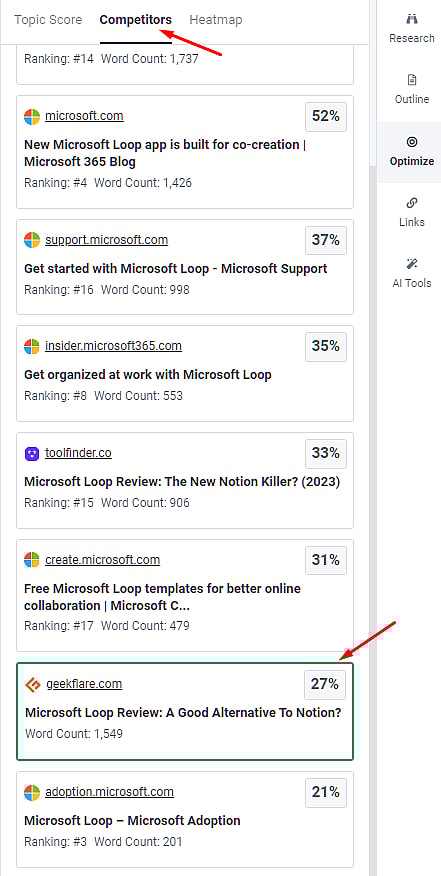The height and width of the screenshot is (876, 441).
Task: Open the Links chain icon
Action: pyautogui.click(x=412, y=202)
